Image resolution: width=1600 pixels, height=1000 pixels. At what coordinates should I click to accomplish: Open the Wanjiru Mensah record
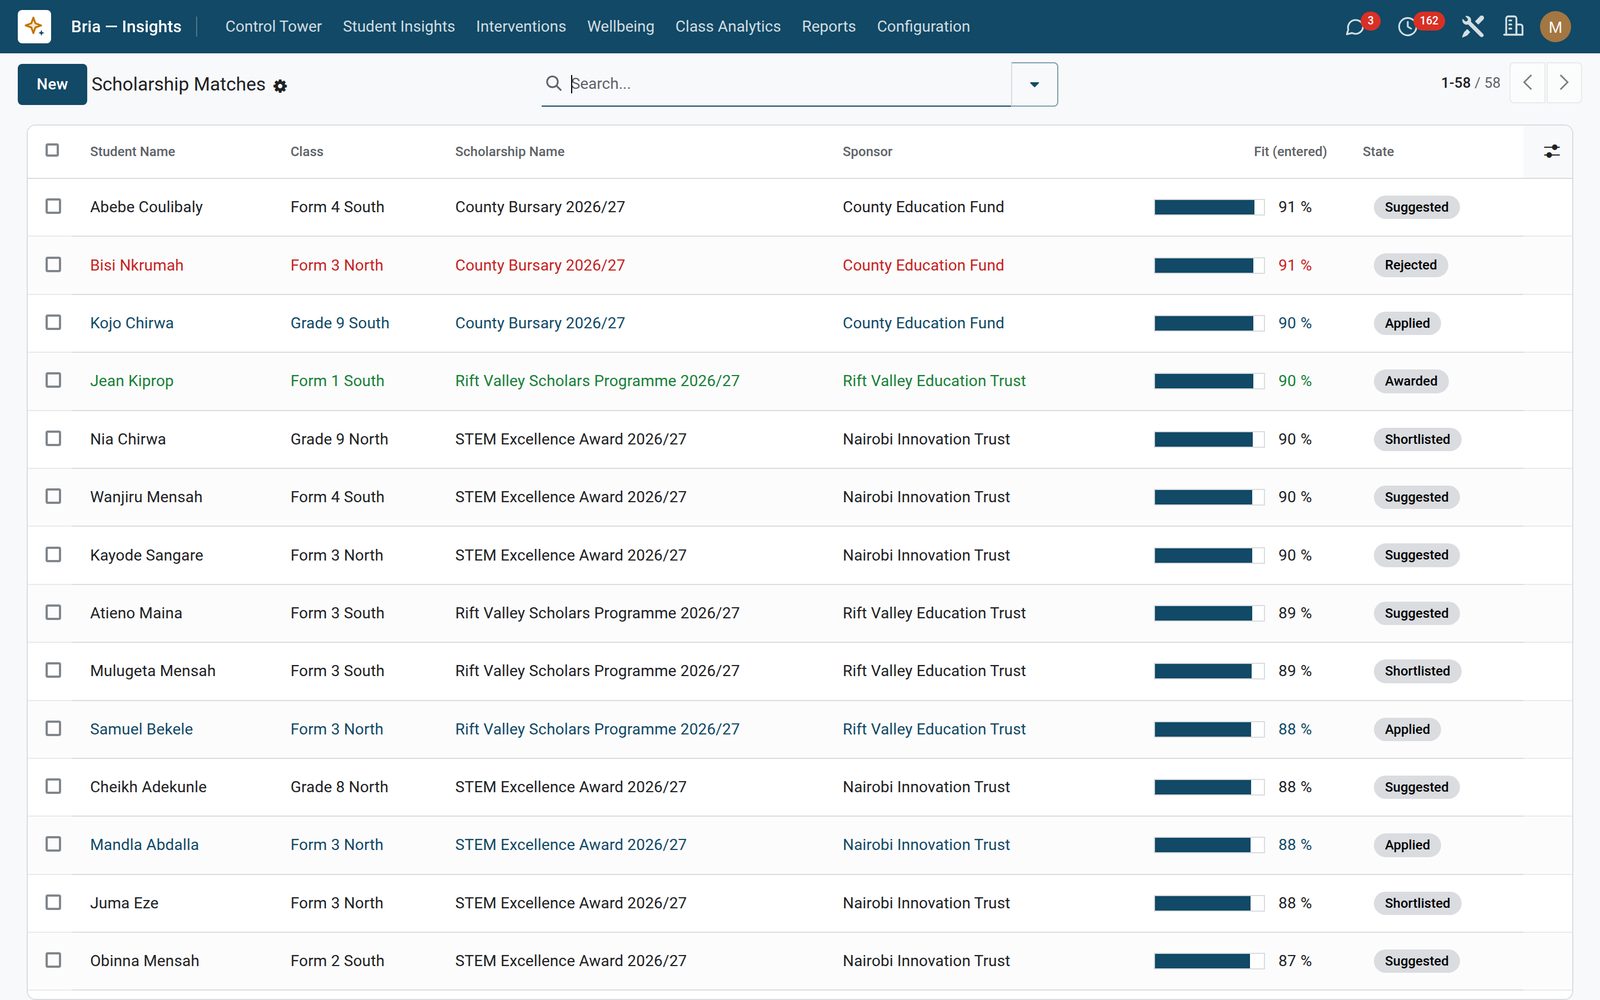146,497
